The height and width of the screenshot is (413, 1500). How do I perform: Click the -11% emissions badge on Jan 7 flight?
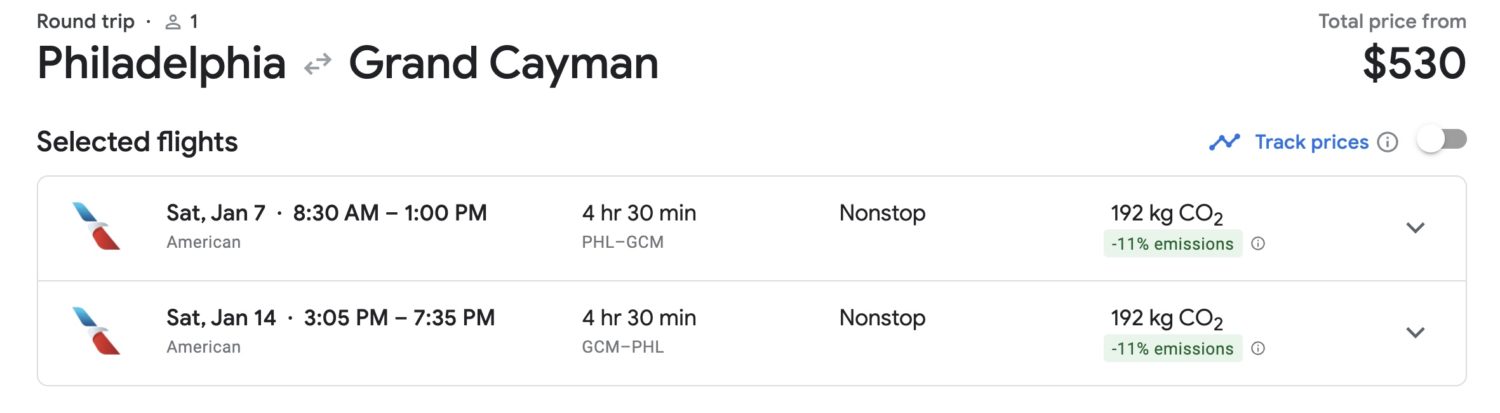click(1173, 243)
